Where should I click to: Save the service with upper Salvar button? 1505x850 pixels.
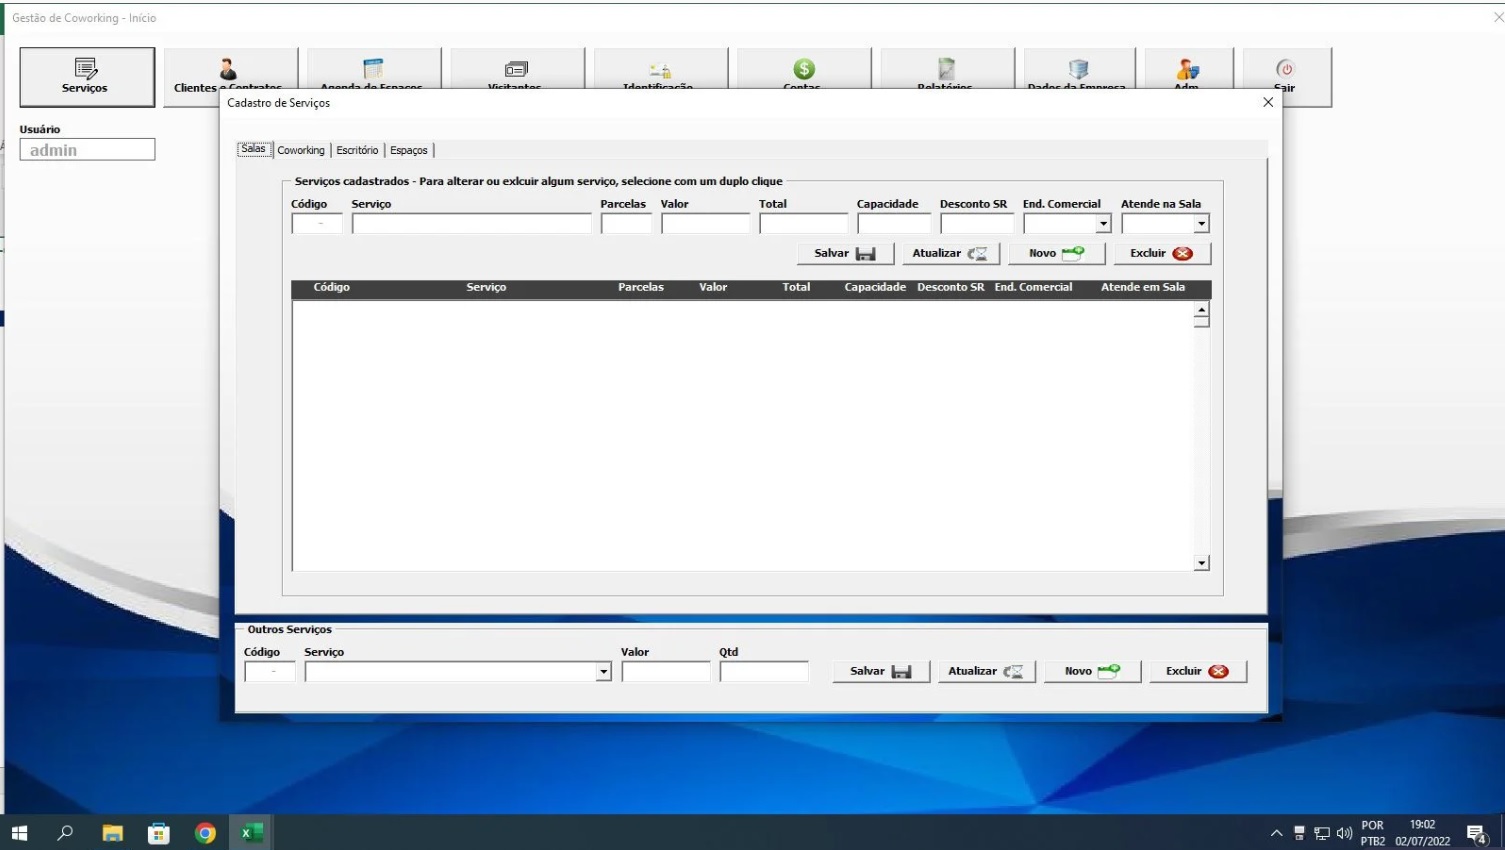845,253
